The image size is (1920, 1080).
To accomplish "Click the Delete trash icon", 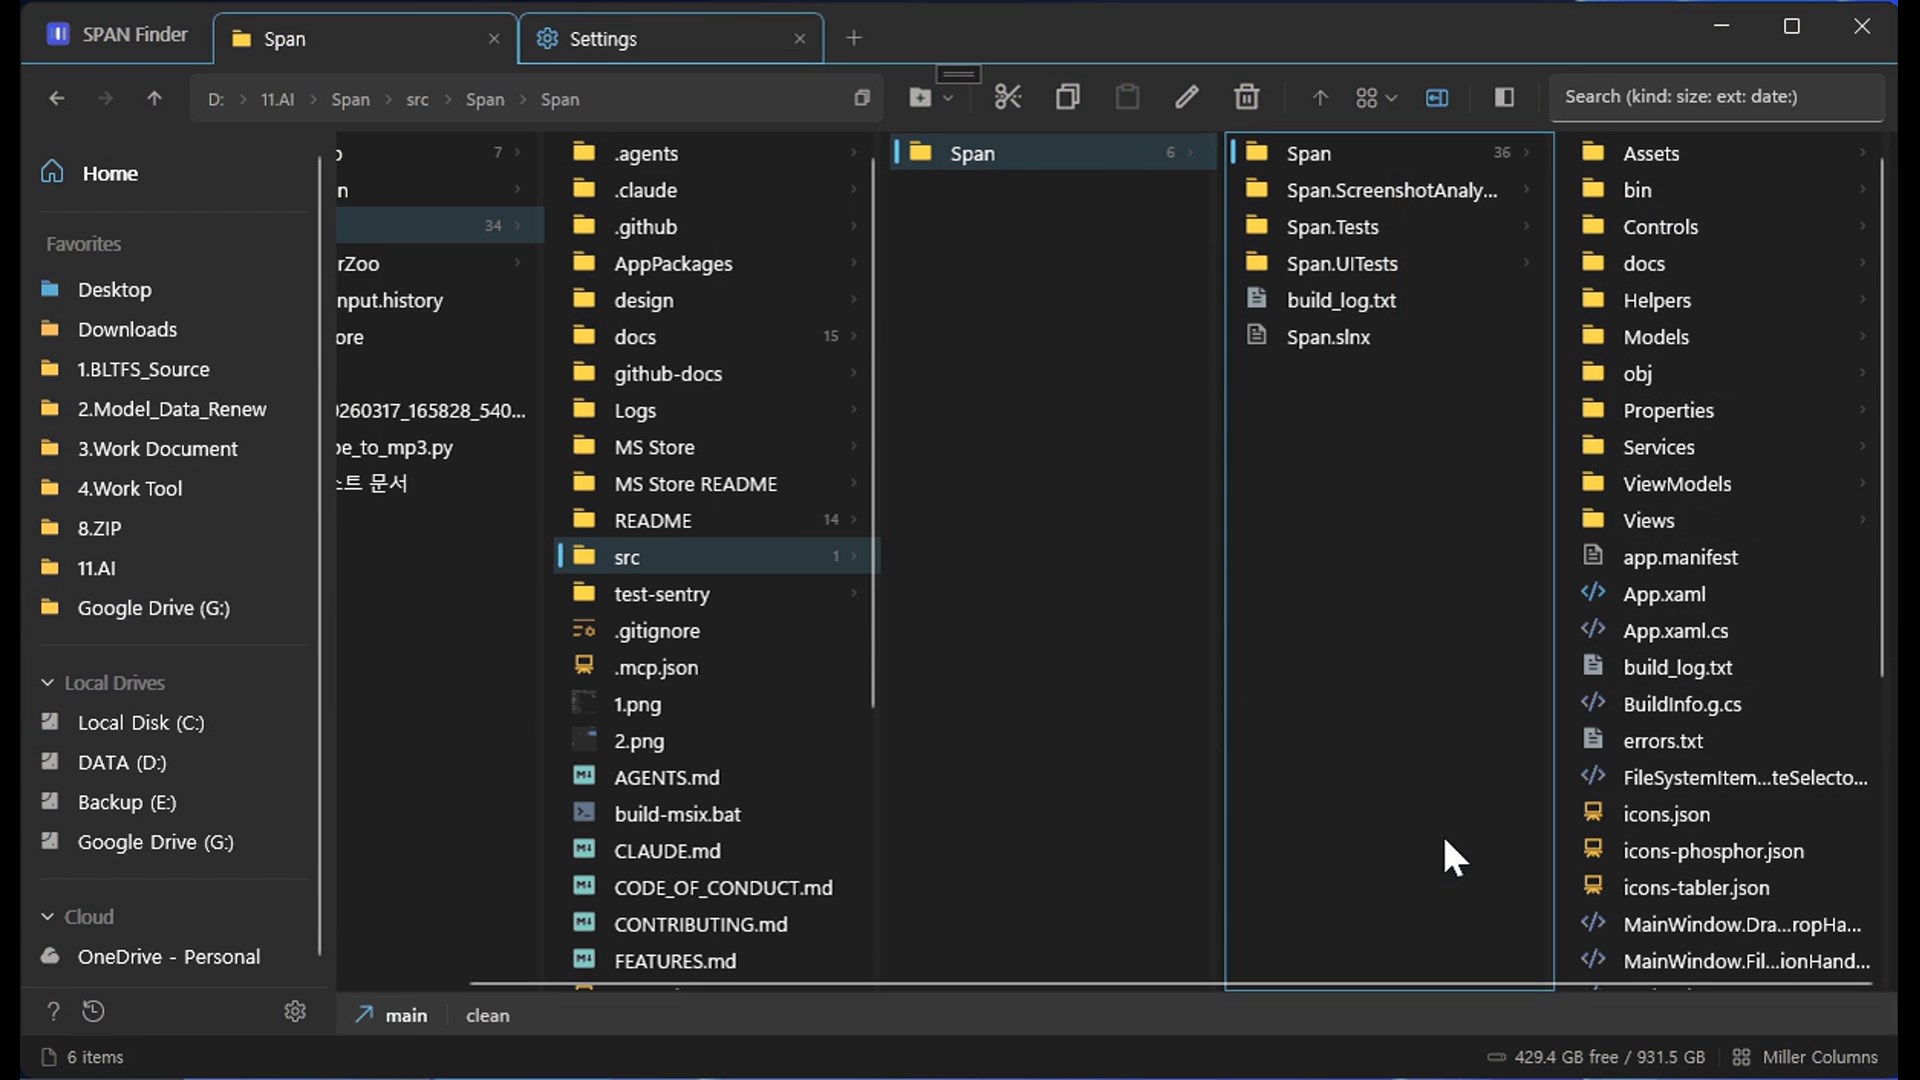I will (x=1246, y=97).
